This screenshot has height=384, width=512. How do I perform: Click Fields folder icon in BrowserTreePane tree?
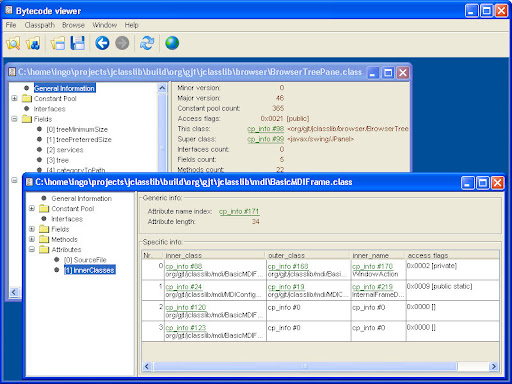click(x=27, y=119)
